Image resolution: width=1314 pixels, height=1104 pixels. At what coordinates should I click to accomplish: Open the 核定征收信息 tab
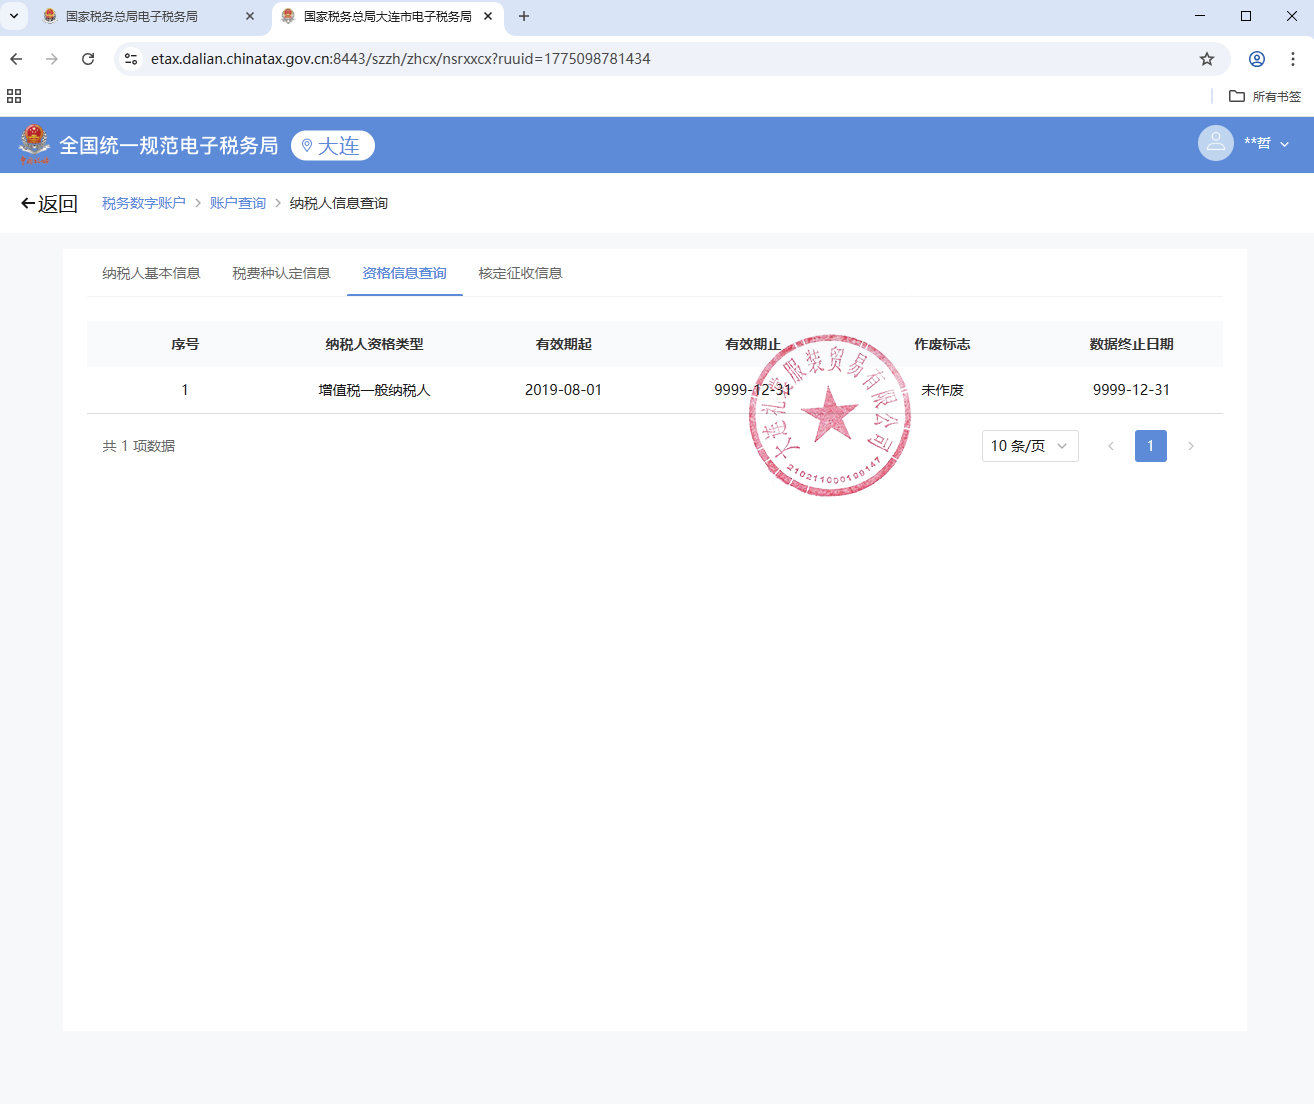520,273
